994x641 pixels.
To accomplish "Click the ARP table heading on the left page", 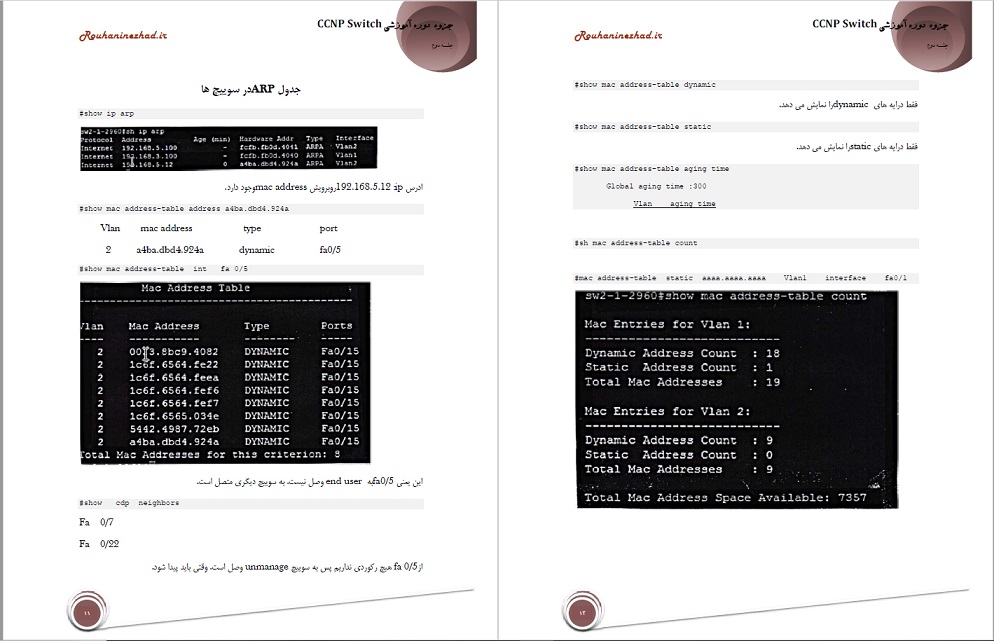I will 251,89.
